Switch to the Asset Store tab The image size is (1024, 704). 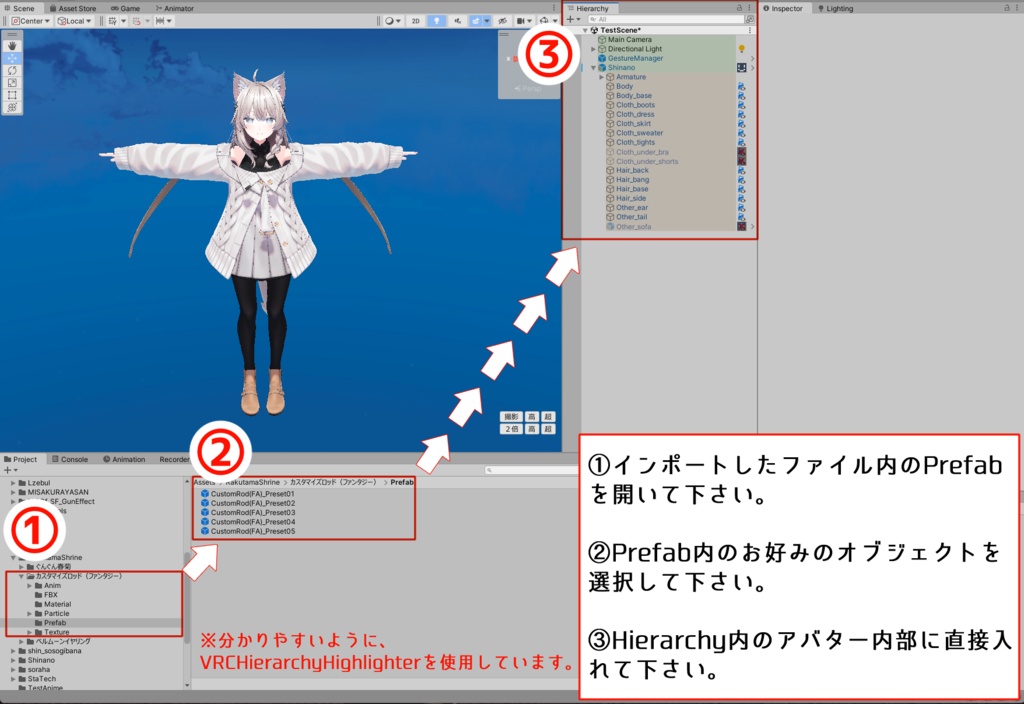pos(72,8)
